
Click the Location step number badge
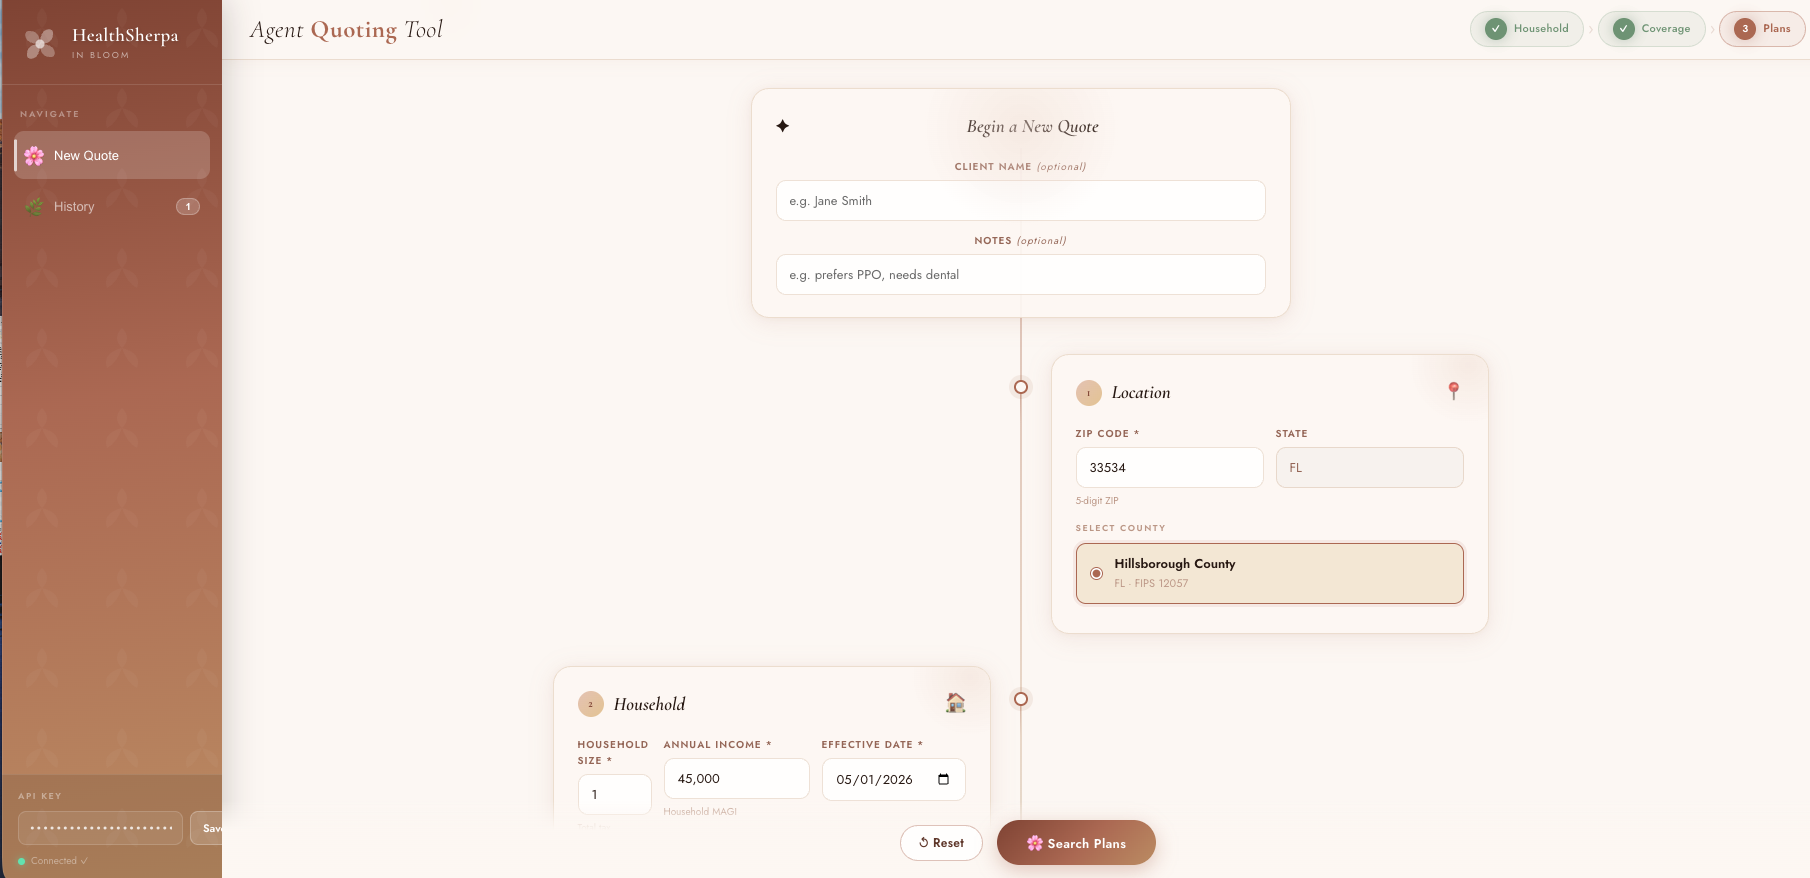1088,393
